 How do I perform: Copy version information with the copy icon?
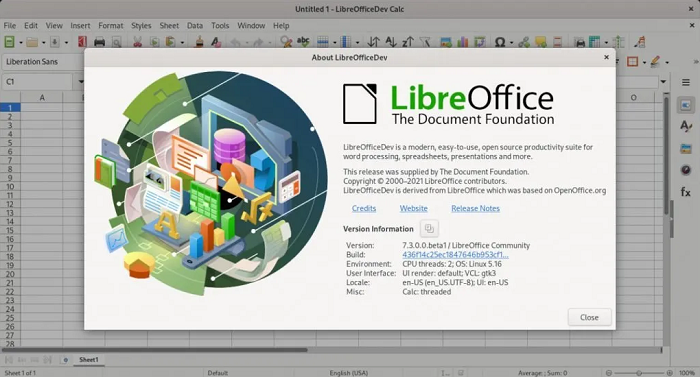coord(429,229)
